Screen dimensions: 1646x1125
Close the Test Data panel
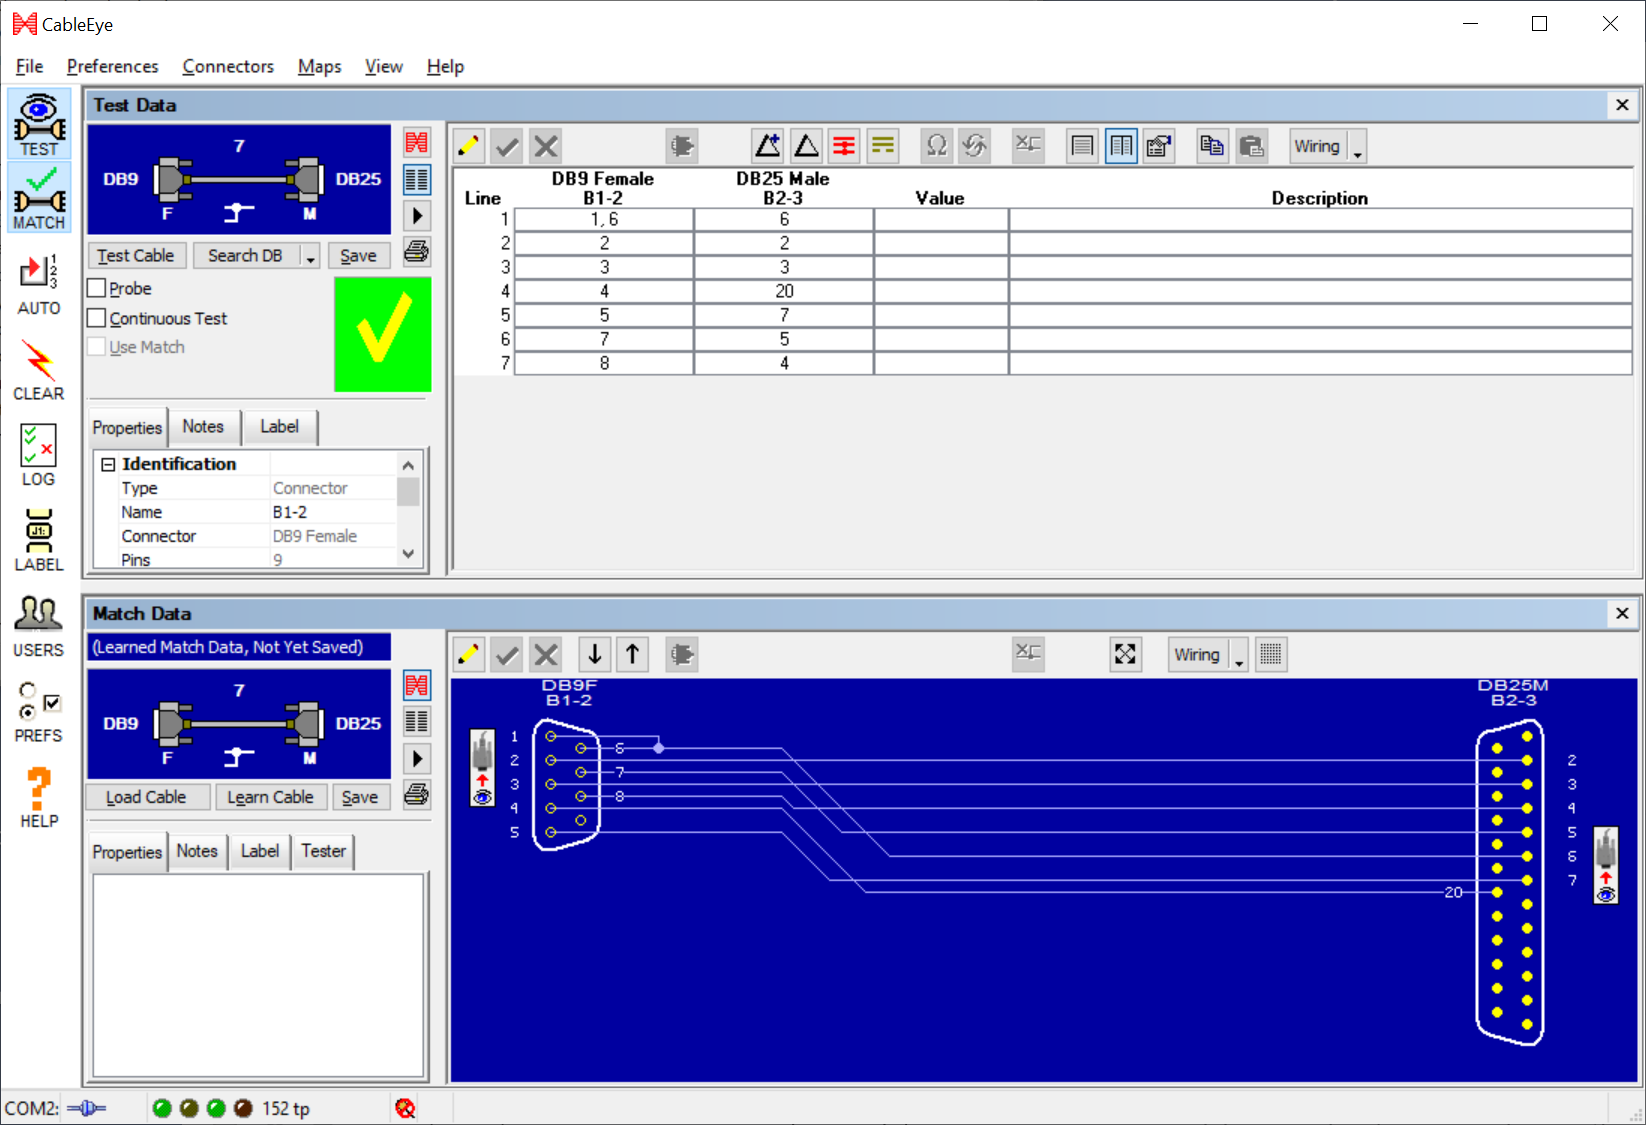(x=1622, y=105)
